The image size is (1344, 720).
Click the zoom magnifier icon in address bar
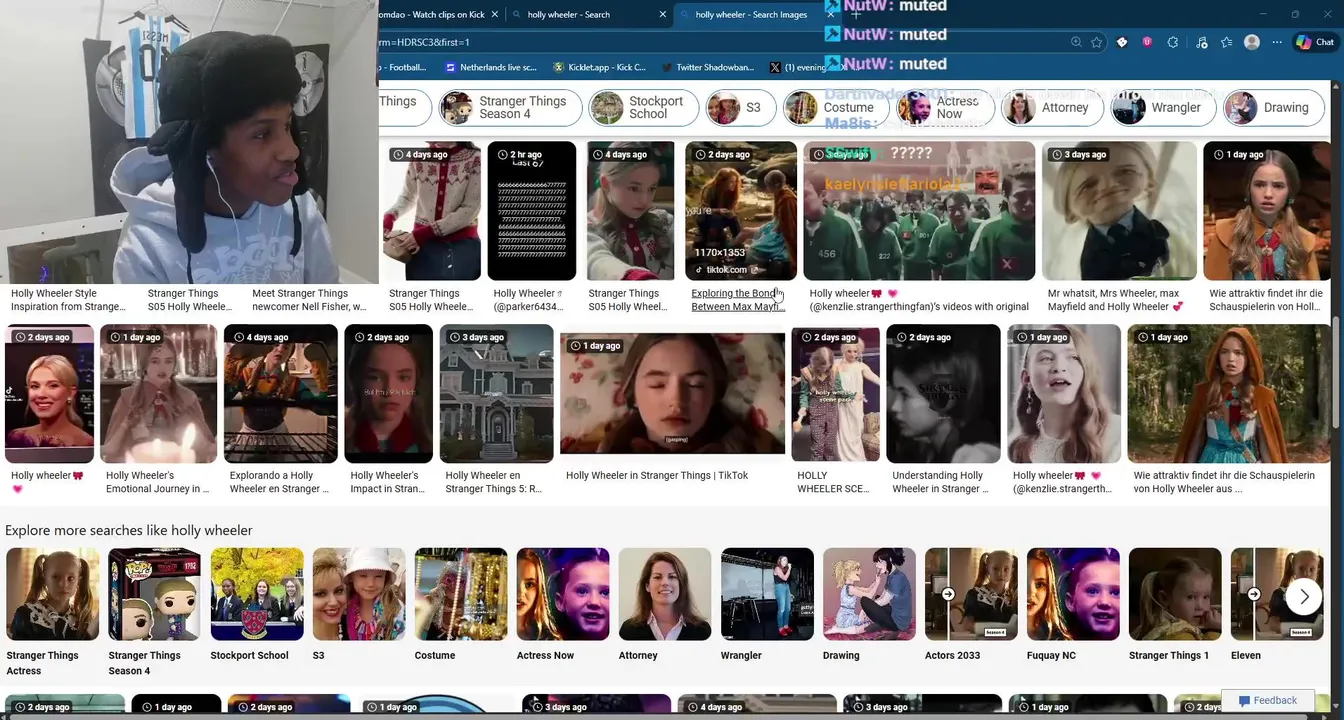pyautogui.click(x=1076, y=42)
